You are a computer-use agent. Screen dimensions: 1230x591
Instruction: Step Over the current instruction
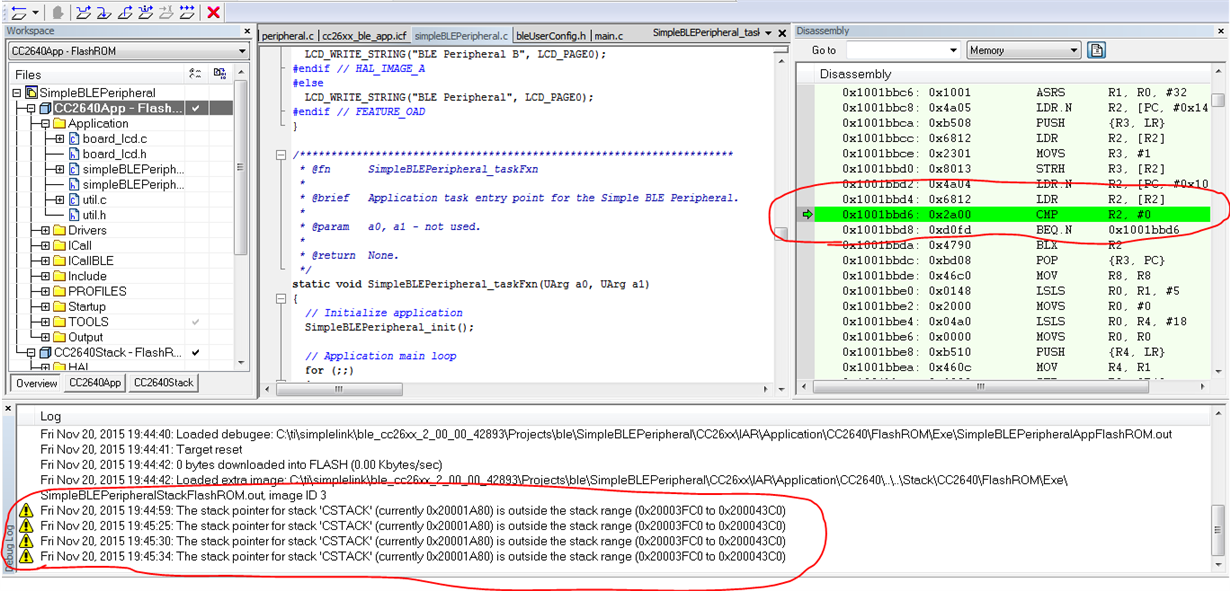pos(85,13)
